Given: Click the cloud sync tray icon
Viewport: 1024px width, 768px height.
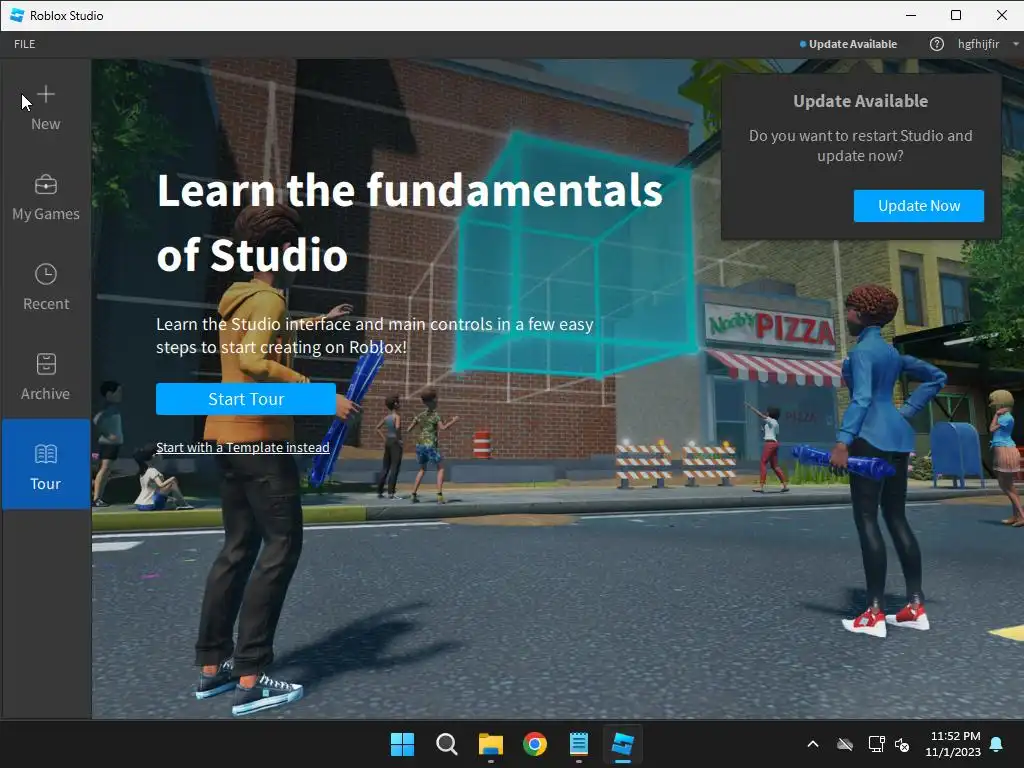Looking at the screenshot, I should coord(845,744).
